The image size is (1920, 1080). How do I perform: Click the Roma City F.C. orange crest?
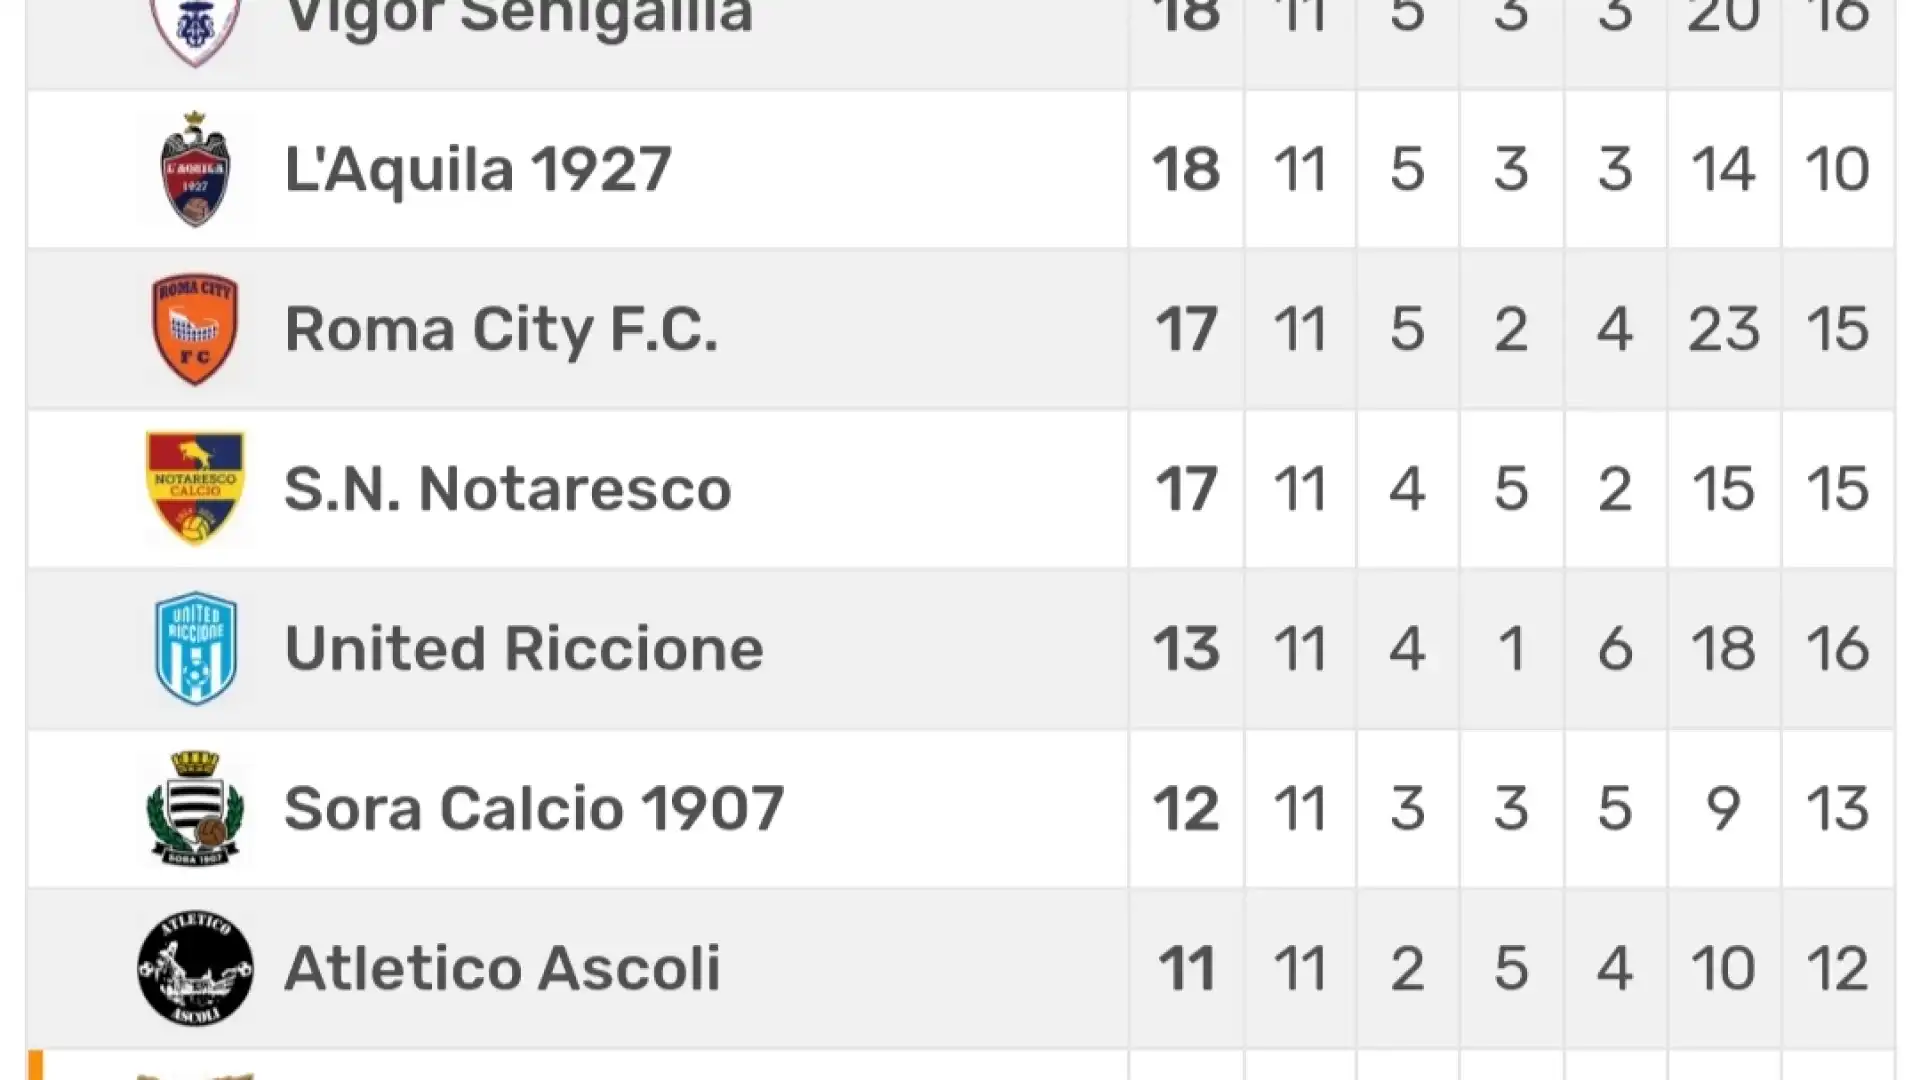click(x=196, y=329)
